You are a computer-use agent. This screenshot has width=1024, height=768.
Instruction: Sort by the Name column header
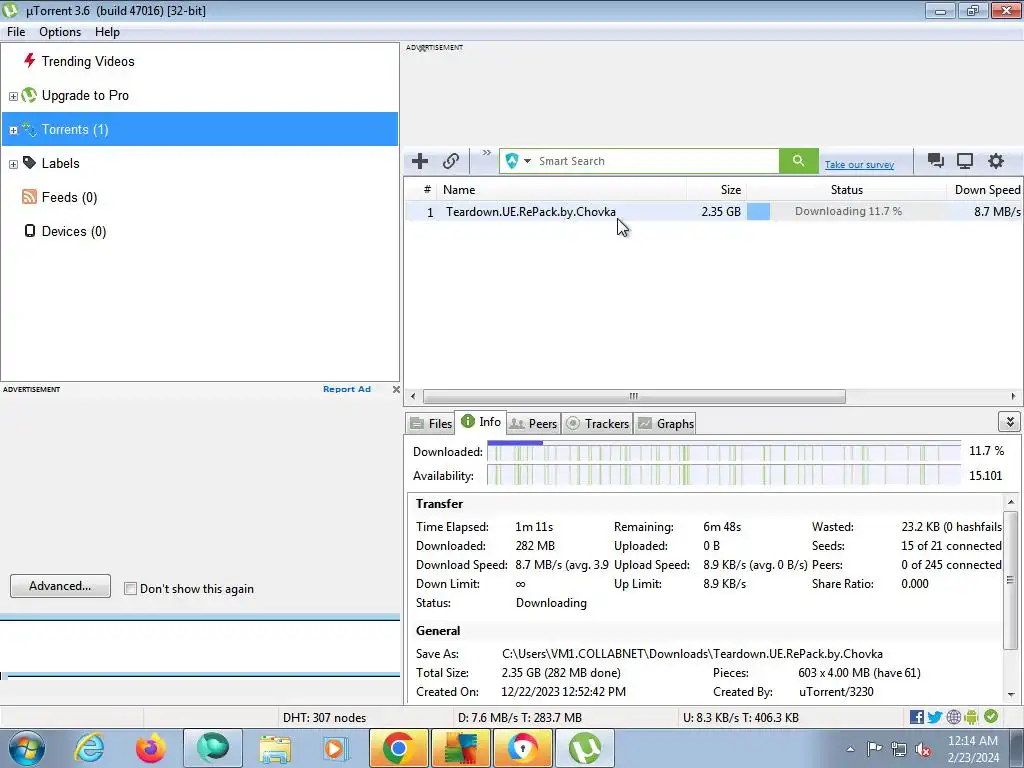[x=563, y=189]
